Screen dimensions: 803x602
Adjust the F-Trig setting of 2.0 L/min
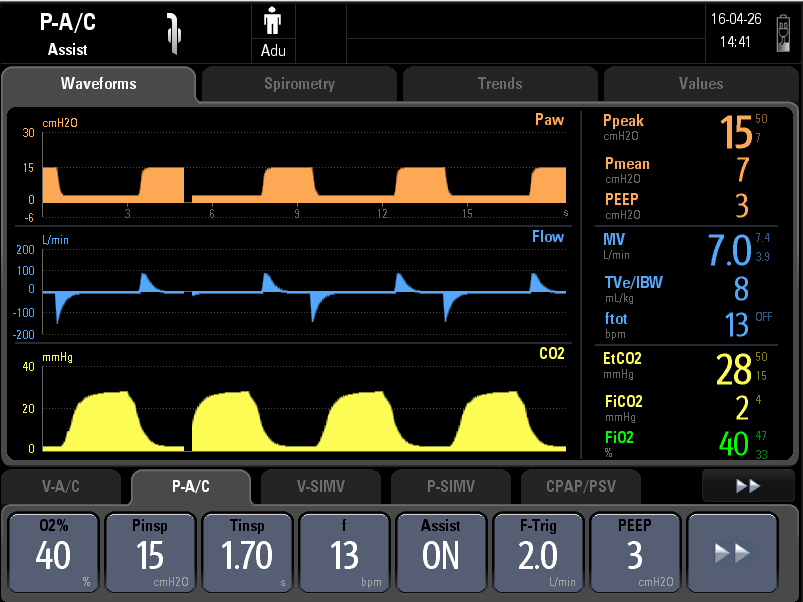pos(538,553)
